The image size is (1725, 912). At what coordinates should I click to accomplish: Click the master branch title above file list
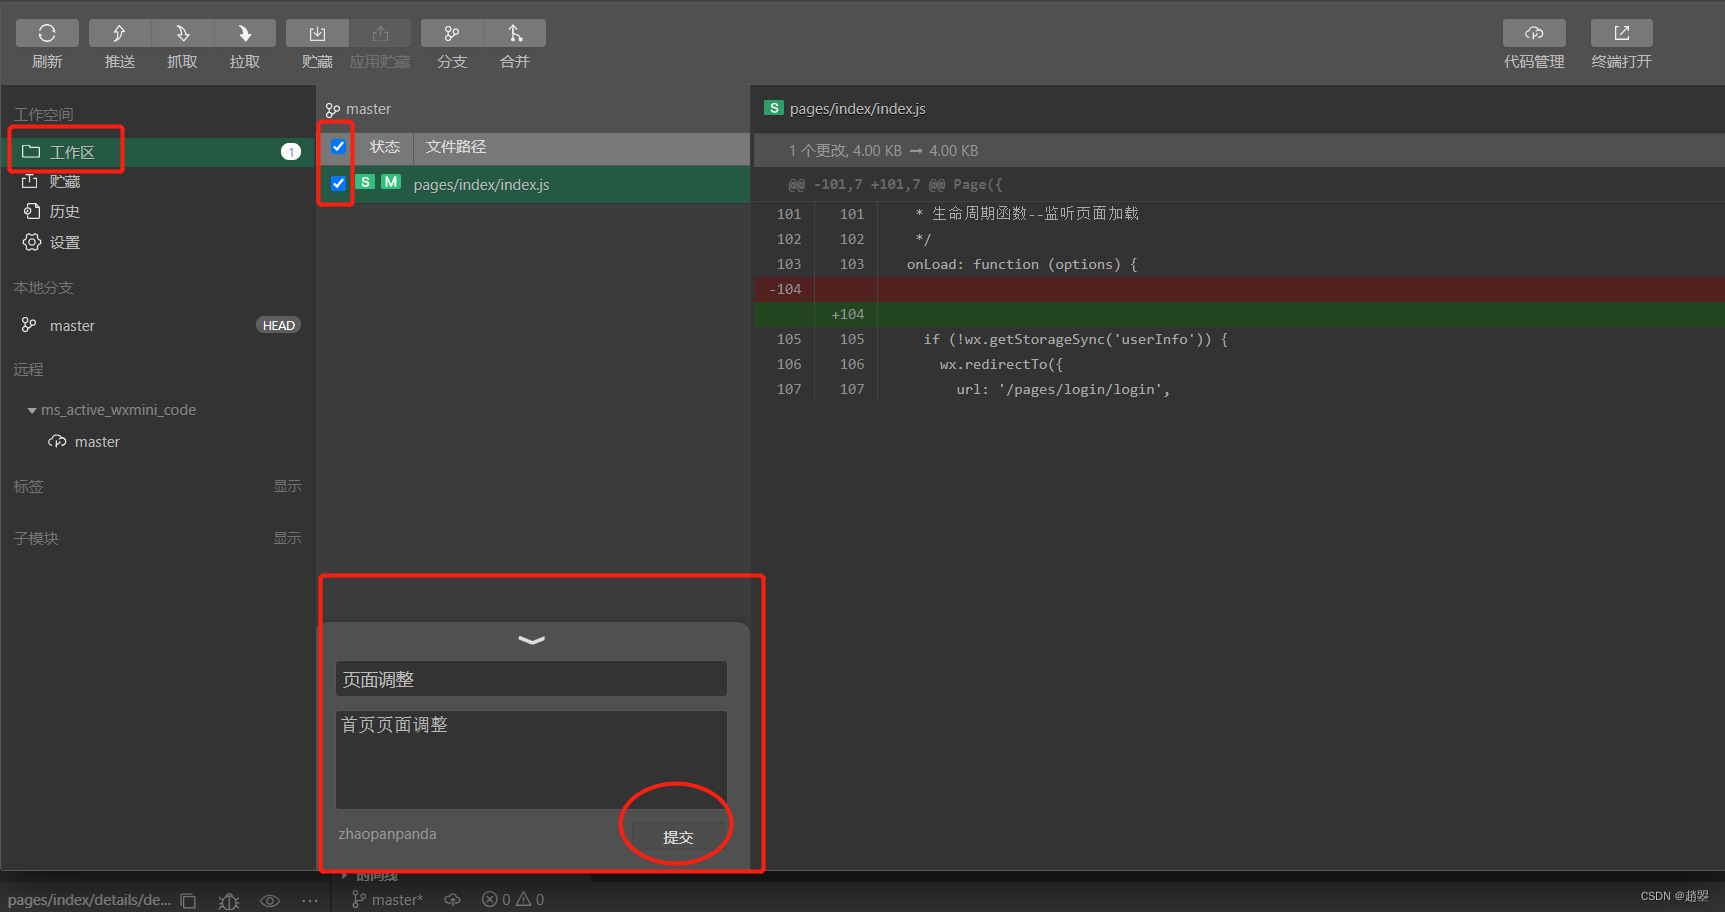point(358,109)
